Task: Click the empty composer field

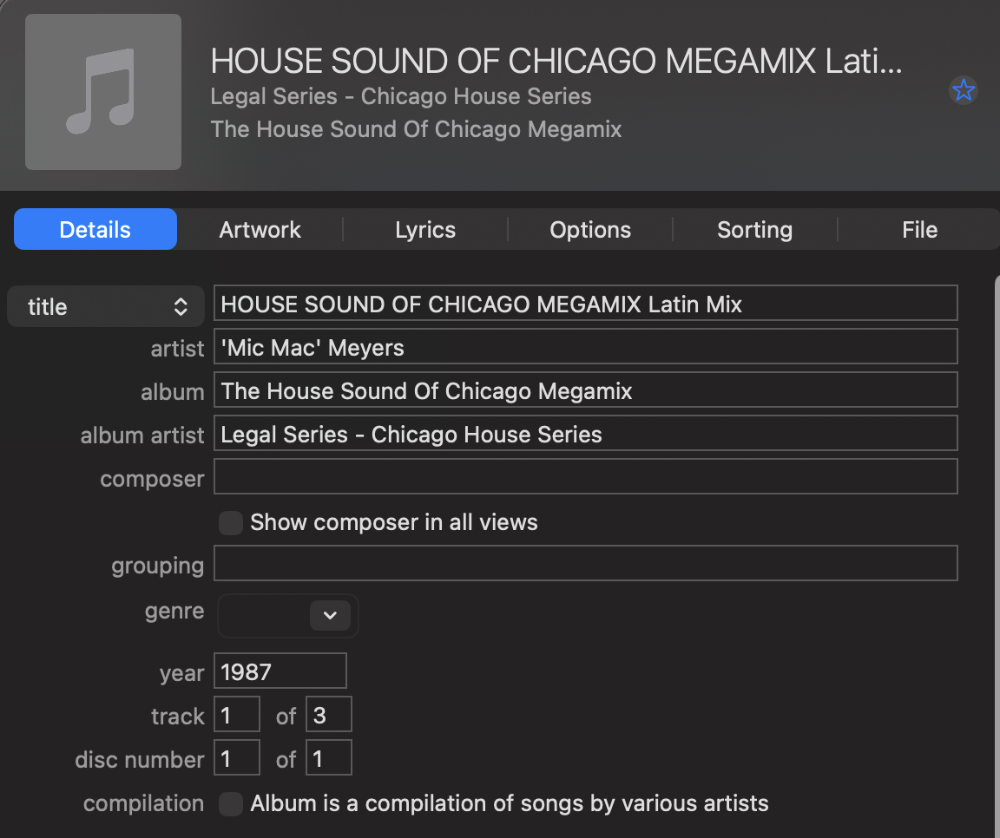Action: pyautogui.click(x=585, y=476)
